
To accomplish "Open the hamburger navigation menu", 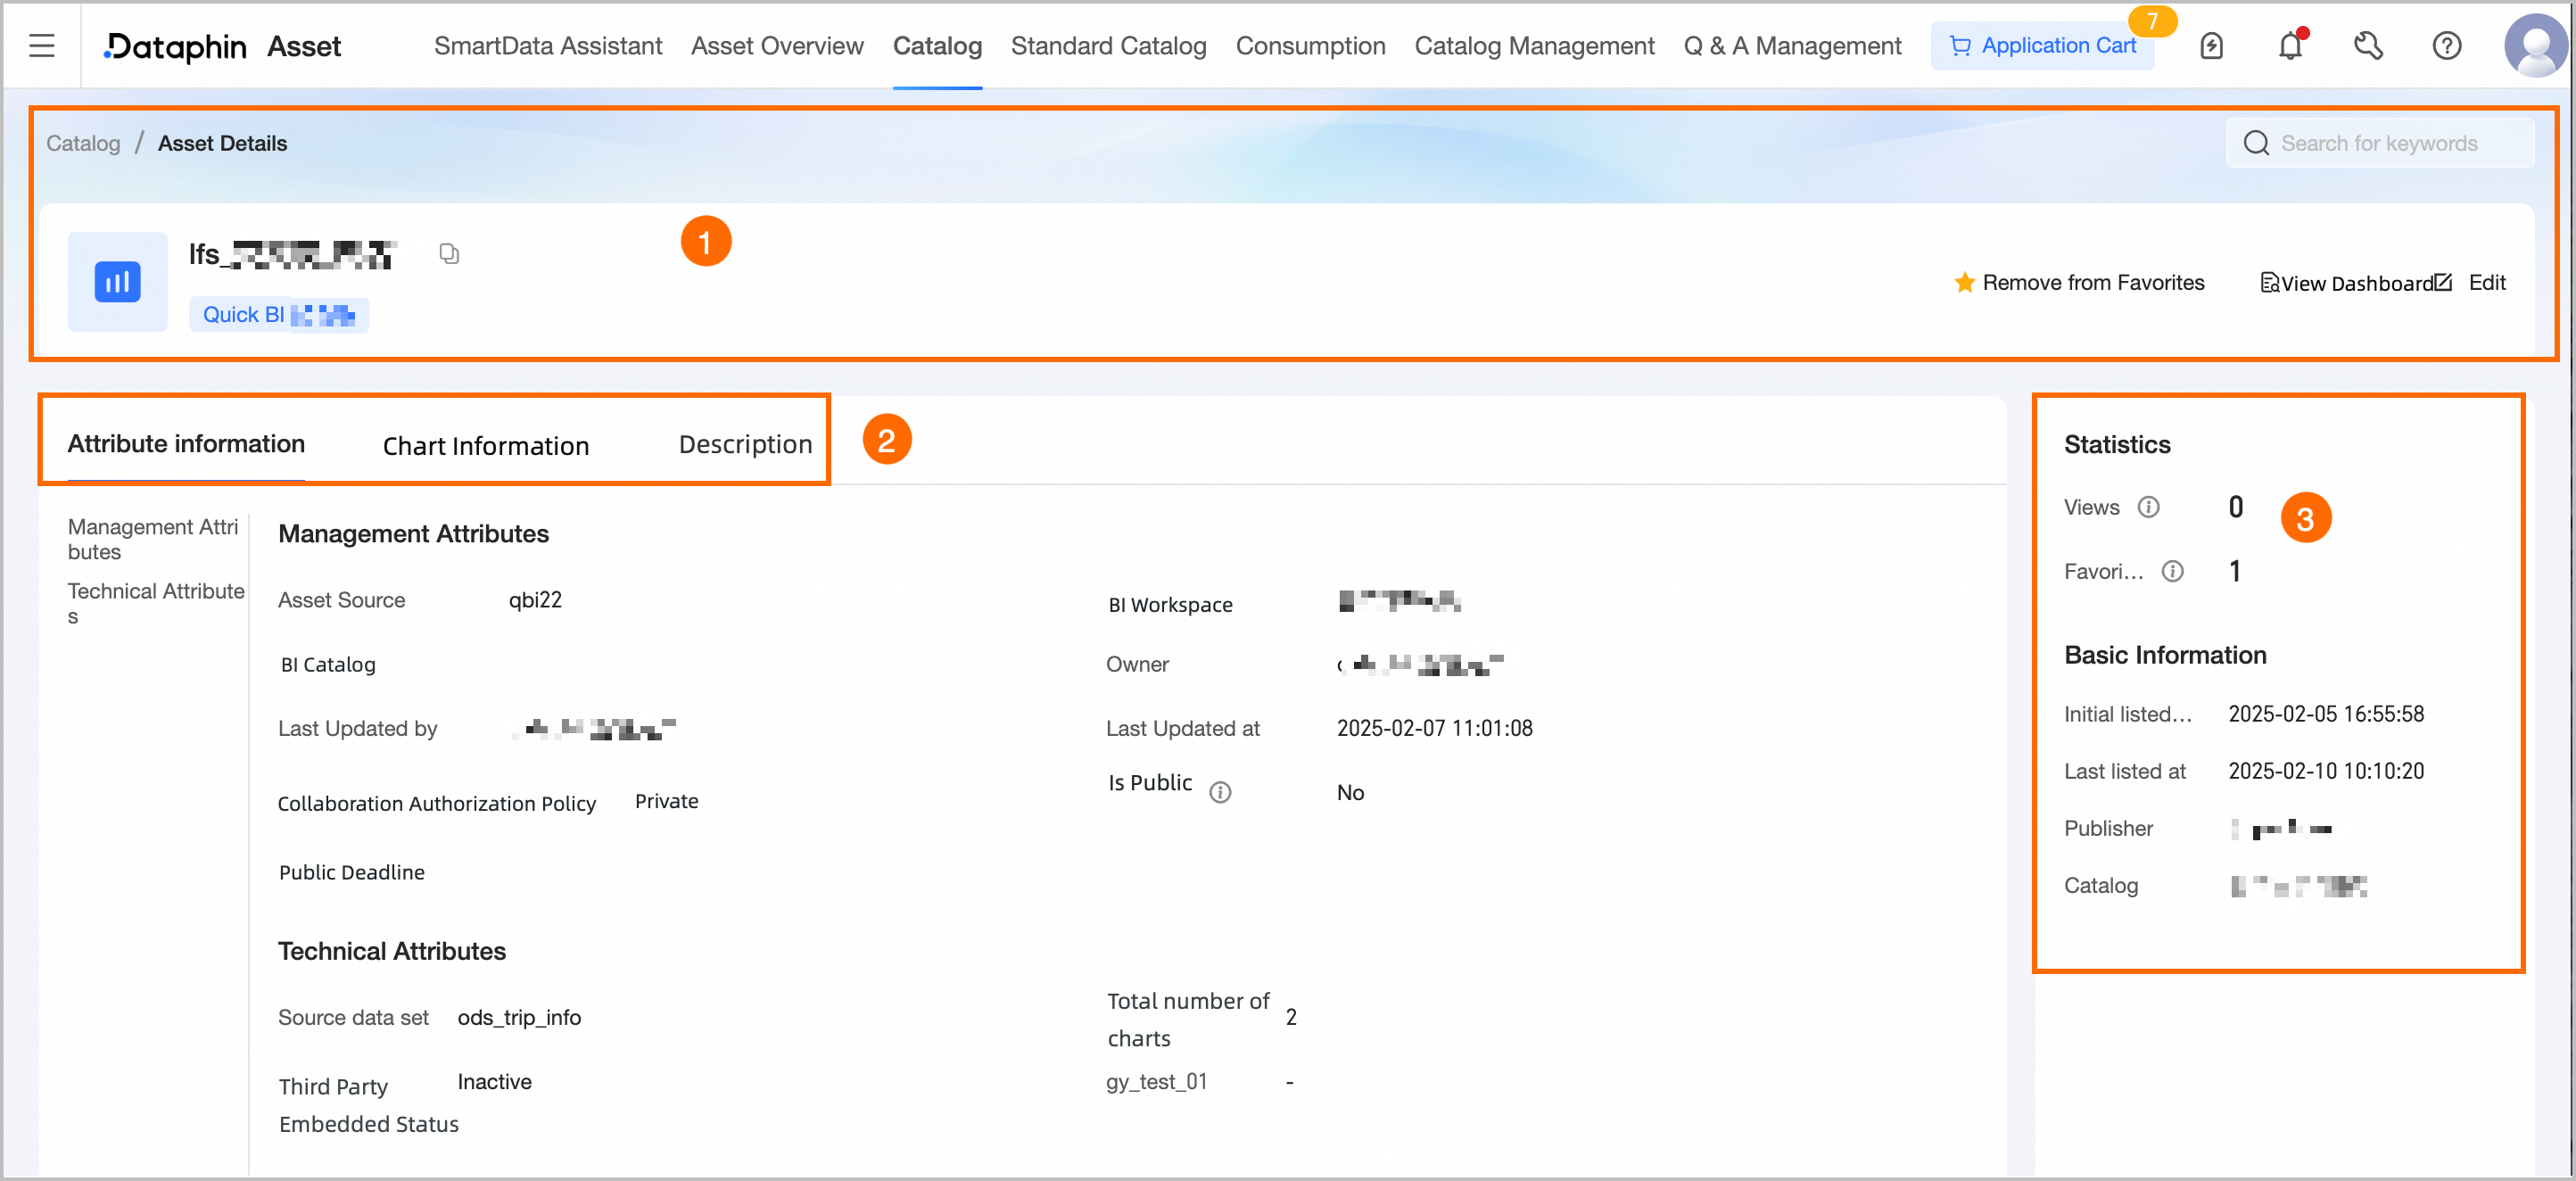I will tap(41, 46).
